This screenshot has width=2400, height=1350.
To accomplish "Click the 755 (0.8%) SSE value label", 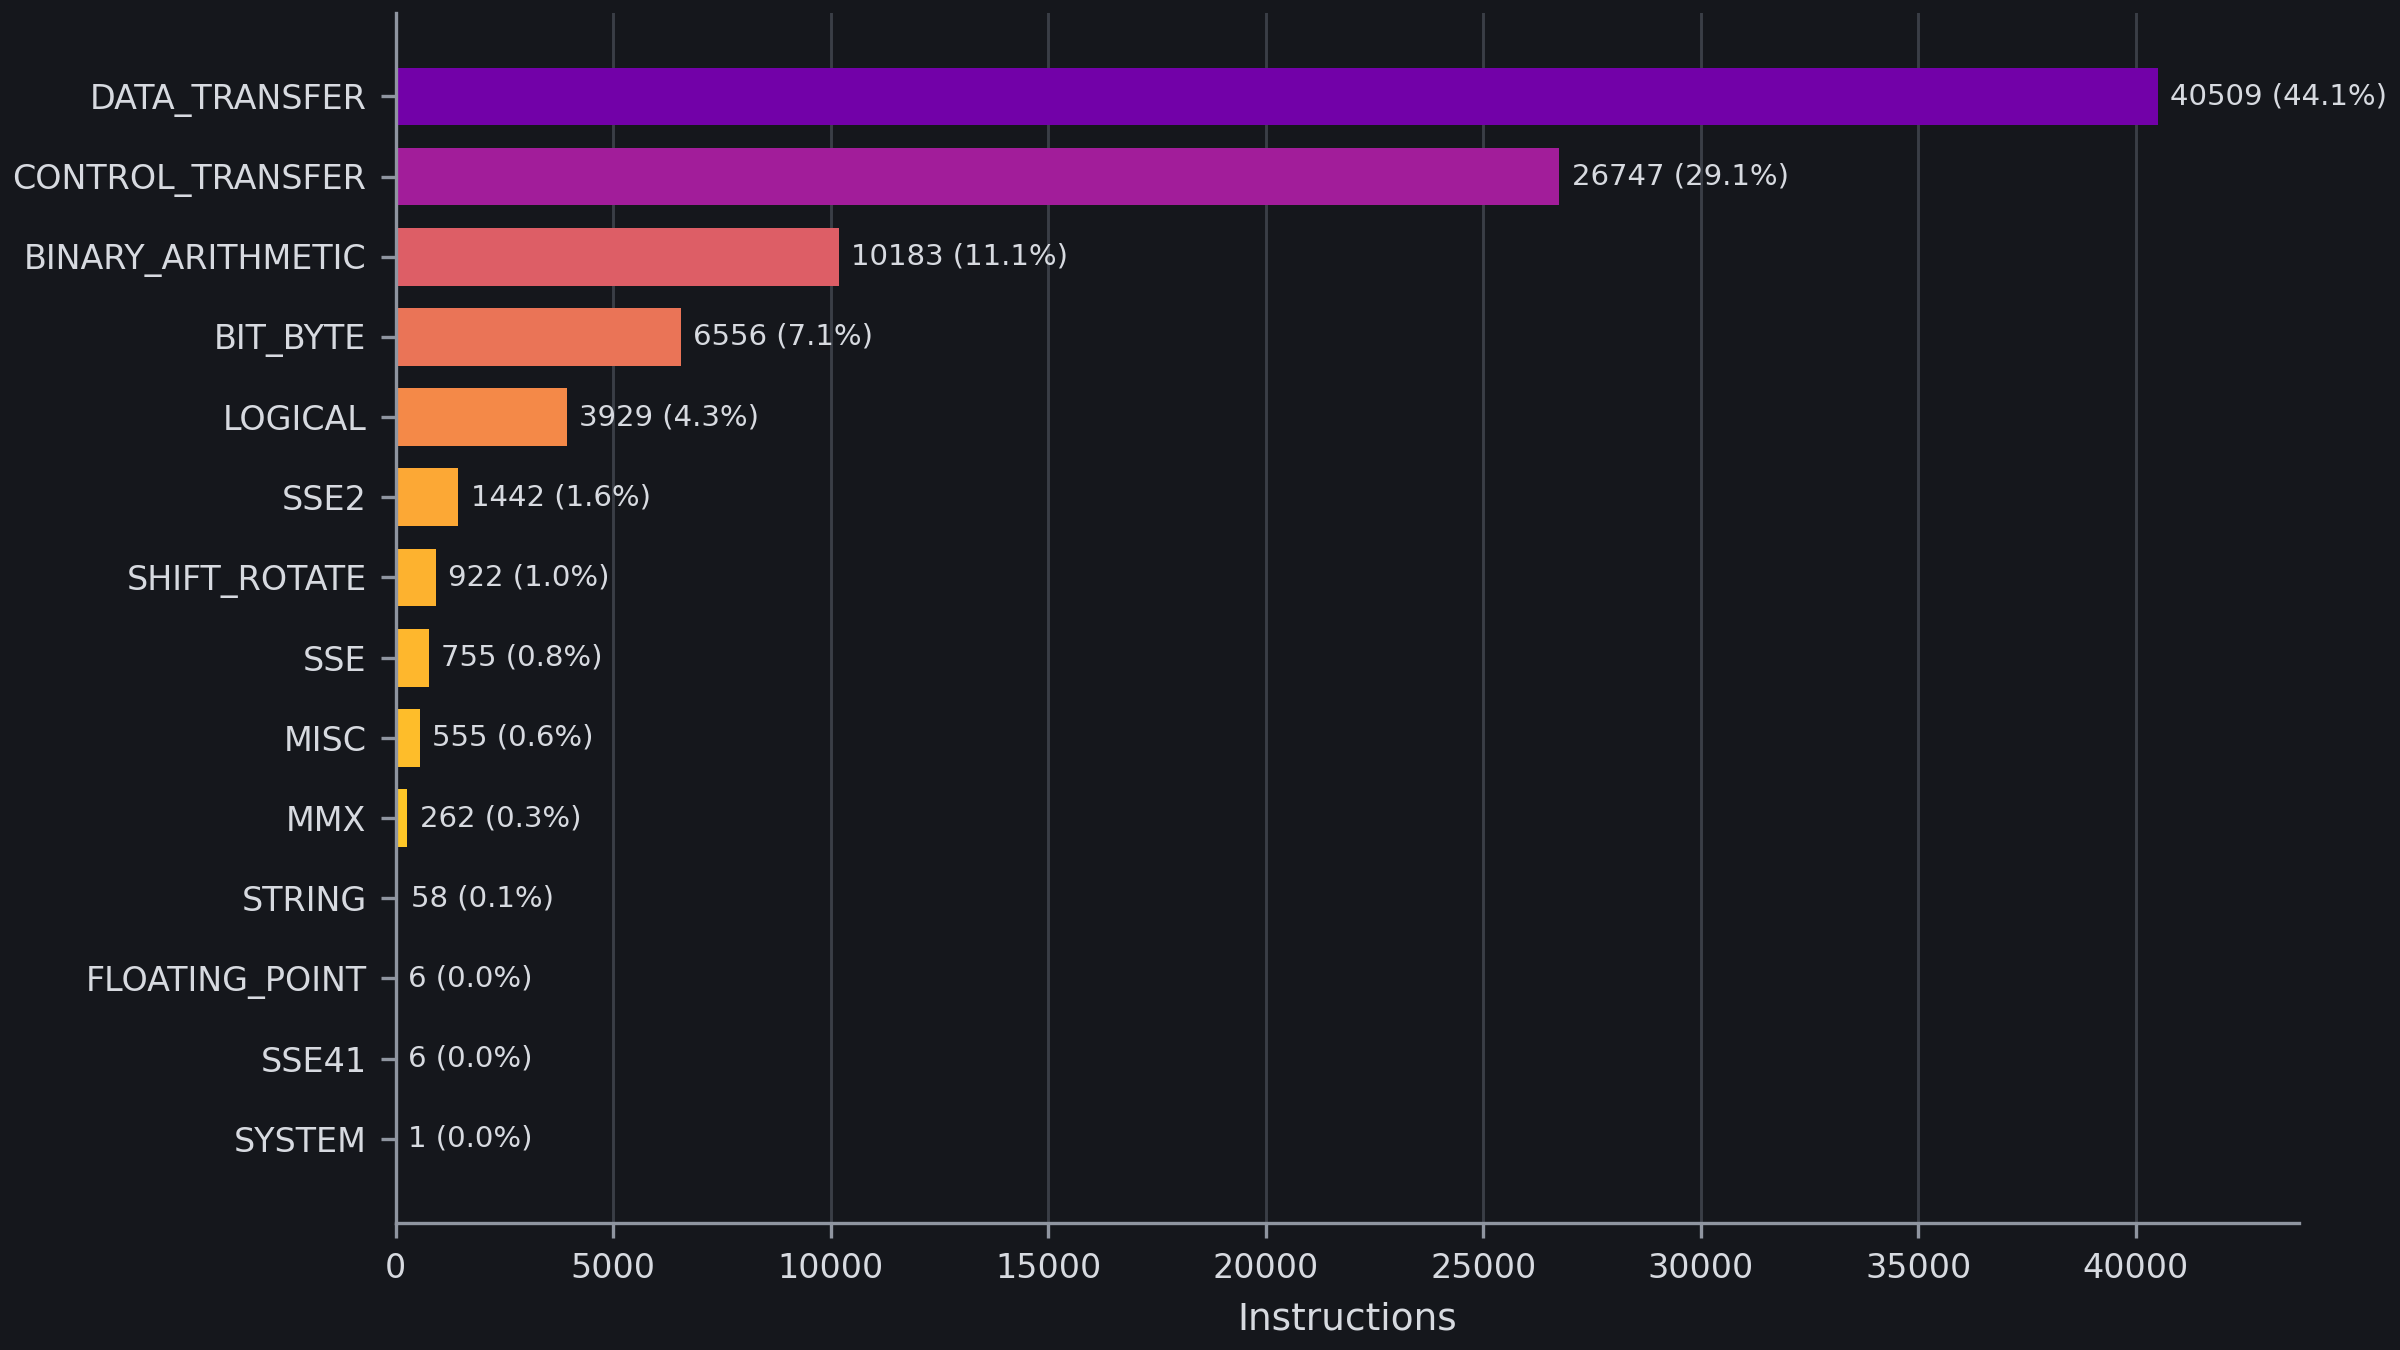I will [x=522, y=657].
